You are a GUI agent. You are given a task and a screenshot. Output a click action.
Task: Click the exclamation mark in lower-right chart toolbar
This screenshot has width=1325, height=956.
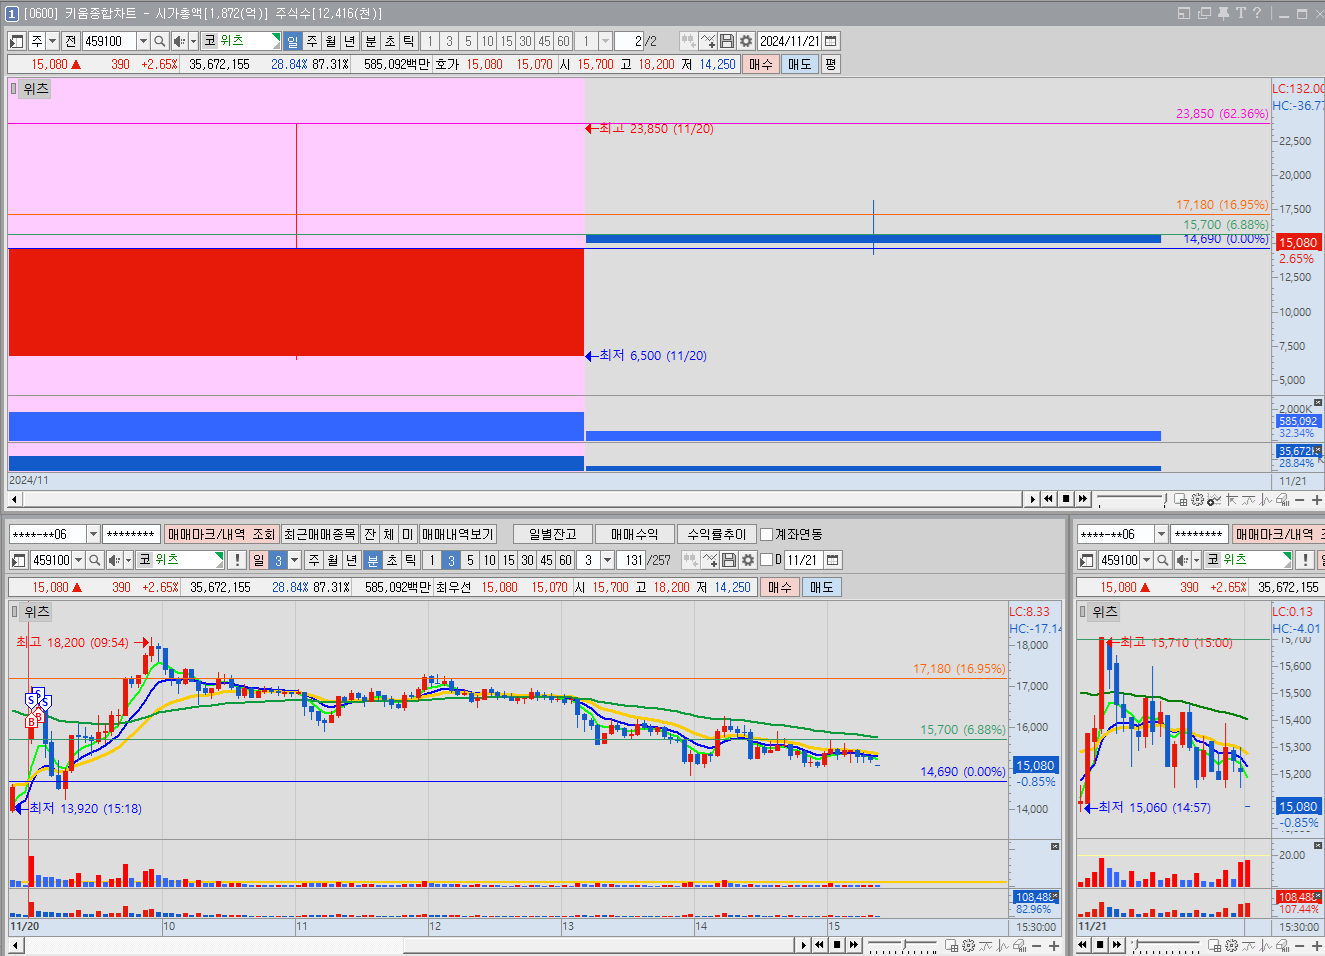coord(1305,560)
